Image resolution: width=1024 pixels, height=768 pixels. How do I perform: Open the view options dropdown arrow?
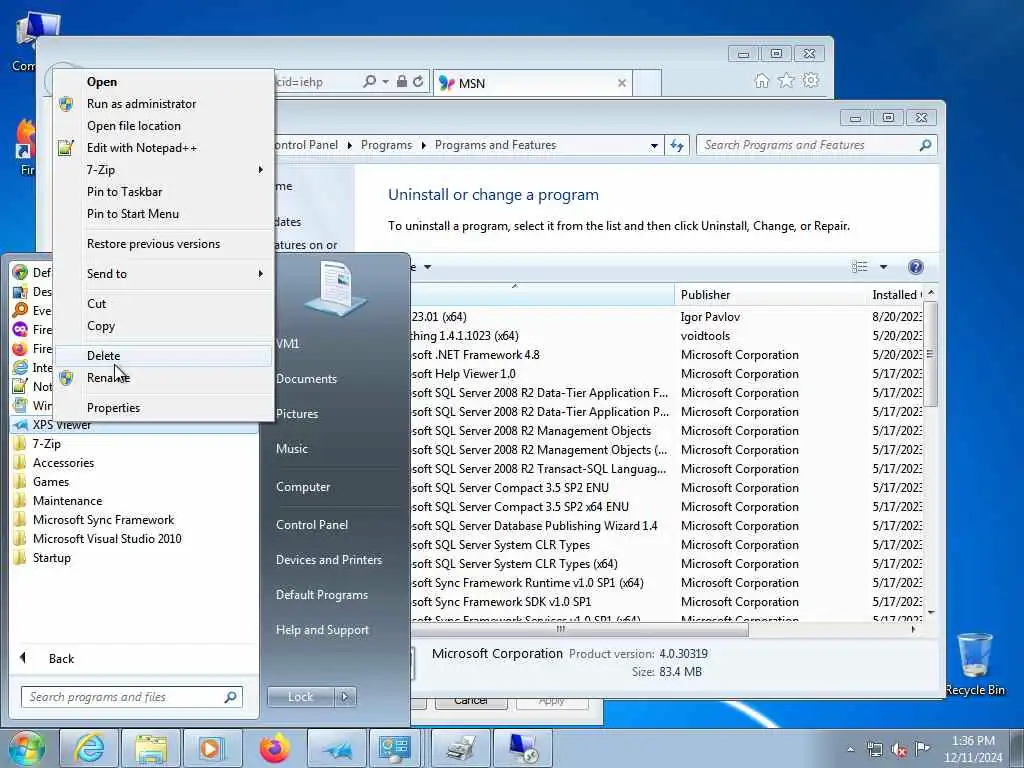click(x=884, y=266)
